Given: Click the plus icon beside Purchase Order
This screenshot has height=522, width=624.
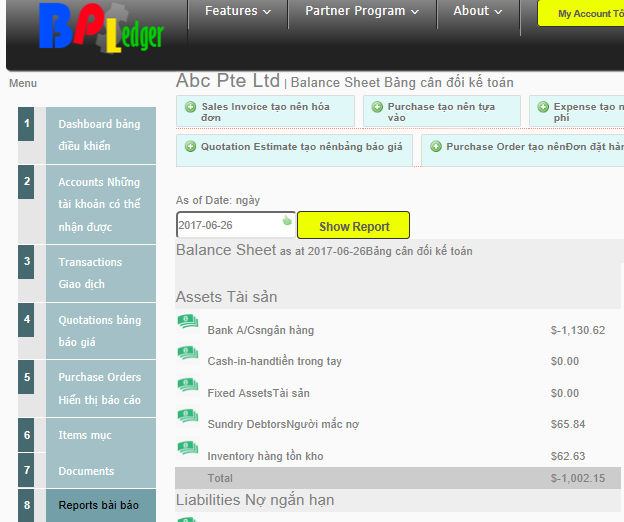Looking at the screenshot, I should click(x=435, y=146).
